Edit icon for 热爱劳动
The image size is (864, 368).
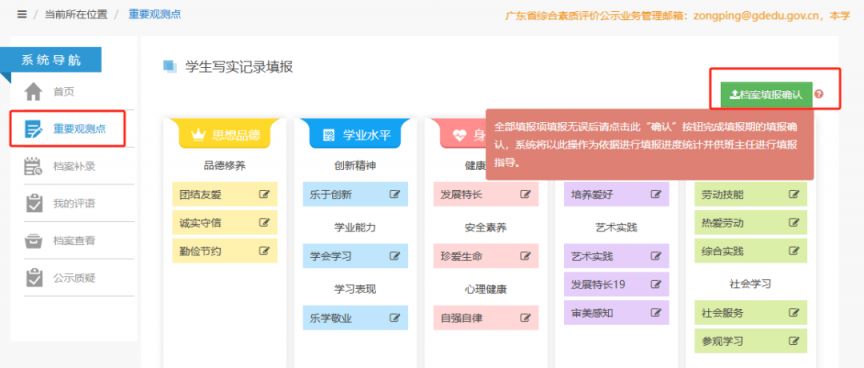pyautogui.click(x=794, y=223)
